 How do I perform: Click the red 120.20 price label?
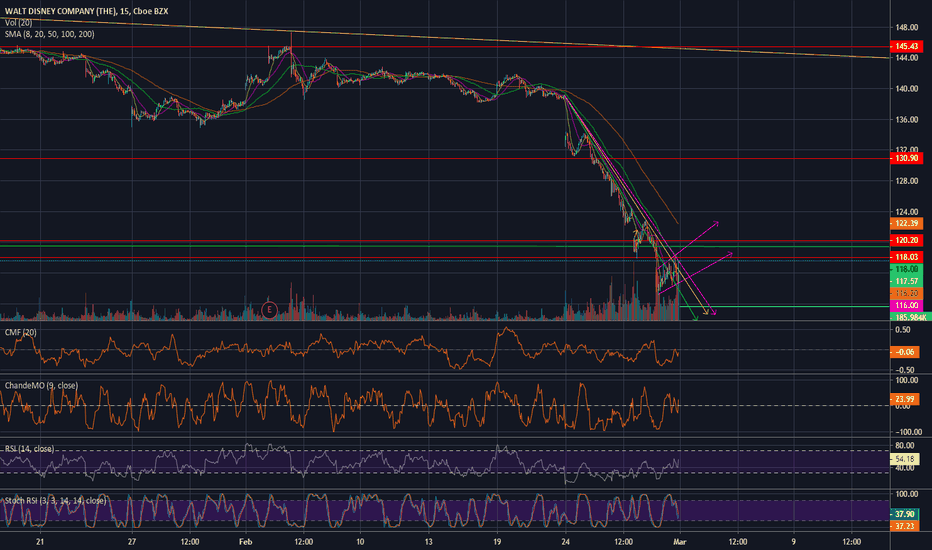point(906,240)
